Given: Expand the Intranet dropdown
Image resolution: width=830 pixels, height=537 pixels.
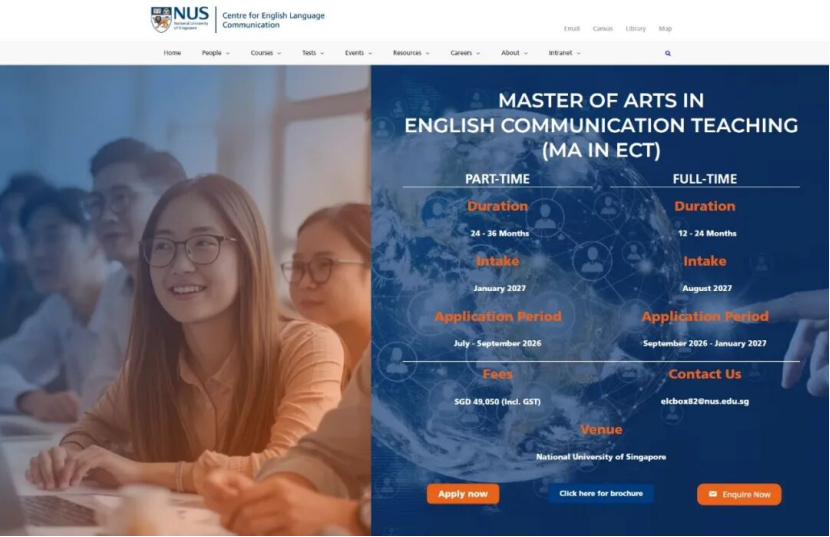Looking at the screenshot, I should point(564,53).
